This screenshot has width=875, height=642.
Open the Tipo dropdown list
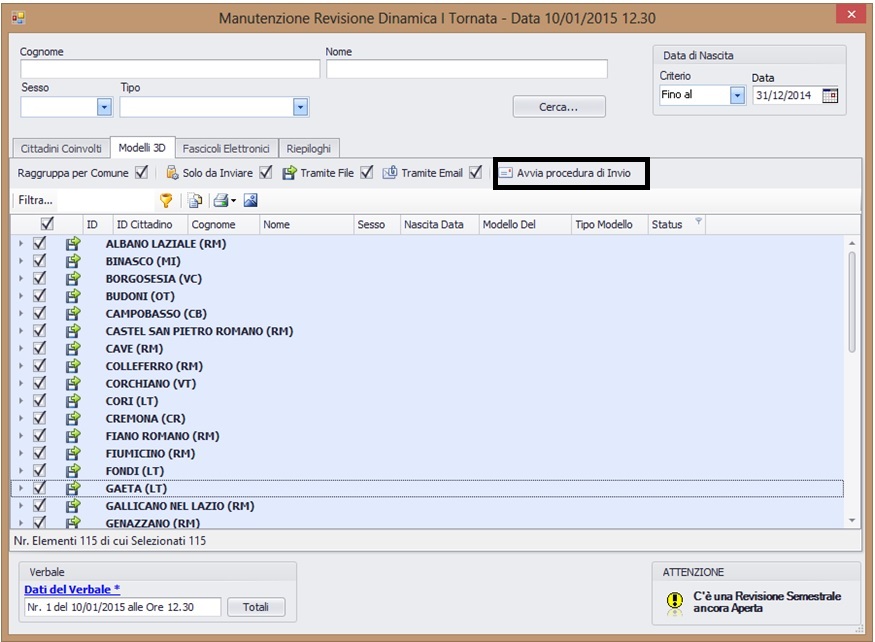coord(300,107)
